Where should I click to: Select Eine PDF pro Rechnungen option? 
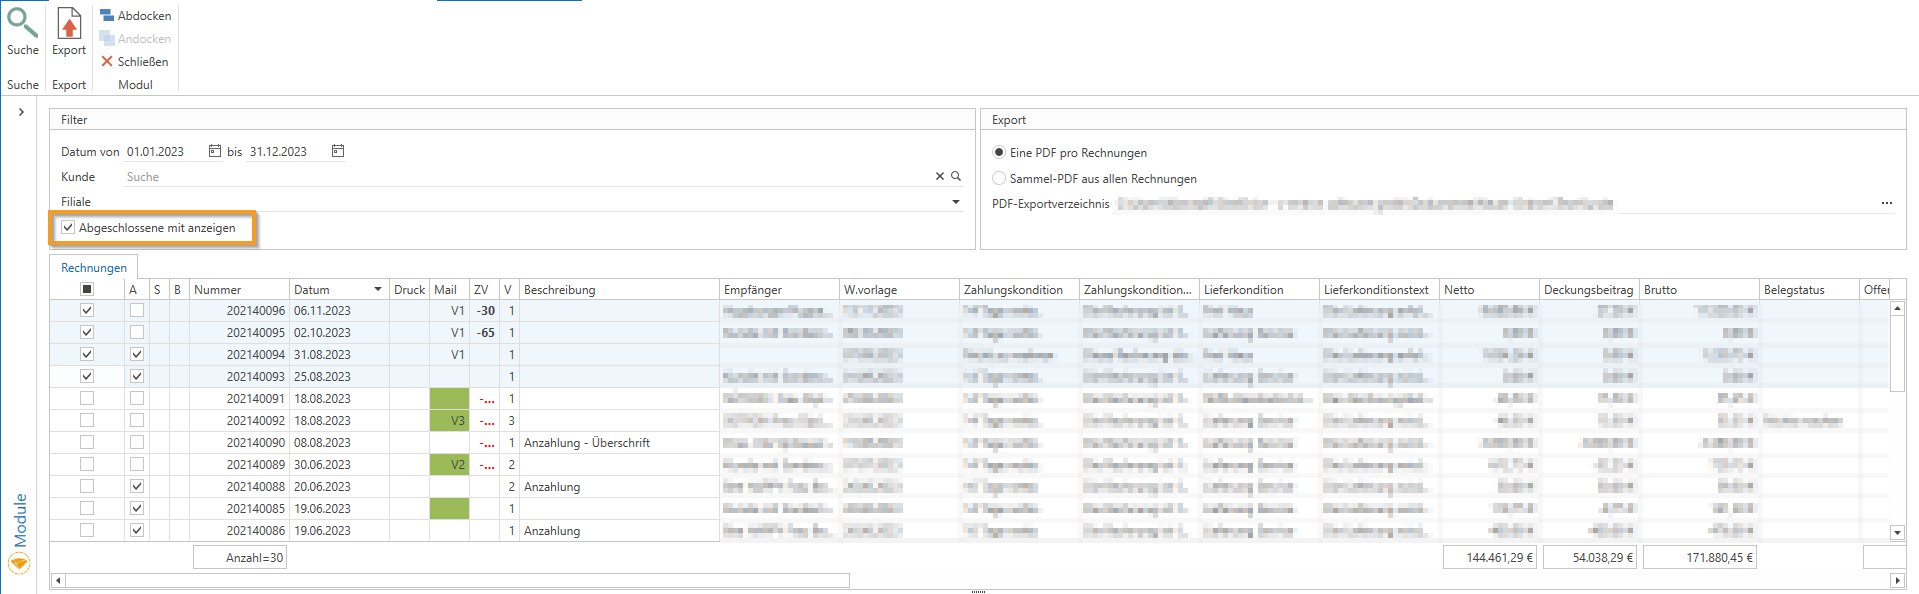[x=999, y=153]
